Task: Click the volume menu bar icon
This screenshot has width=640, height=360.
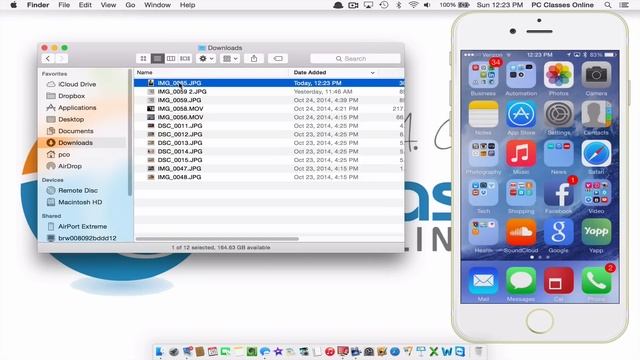Action: (427, 5)
